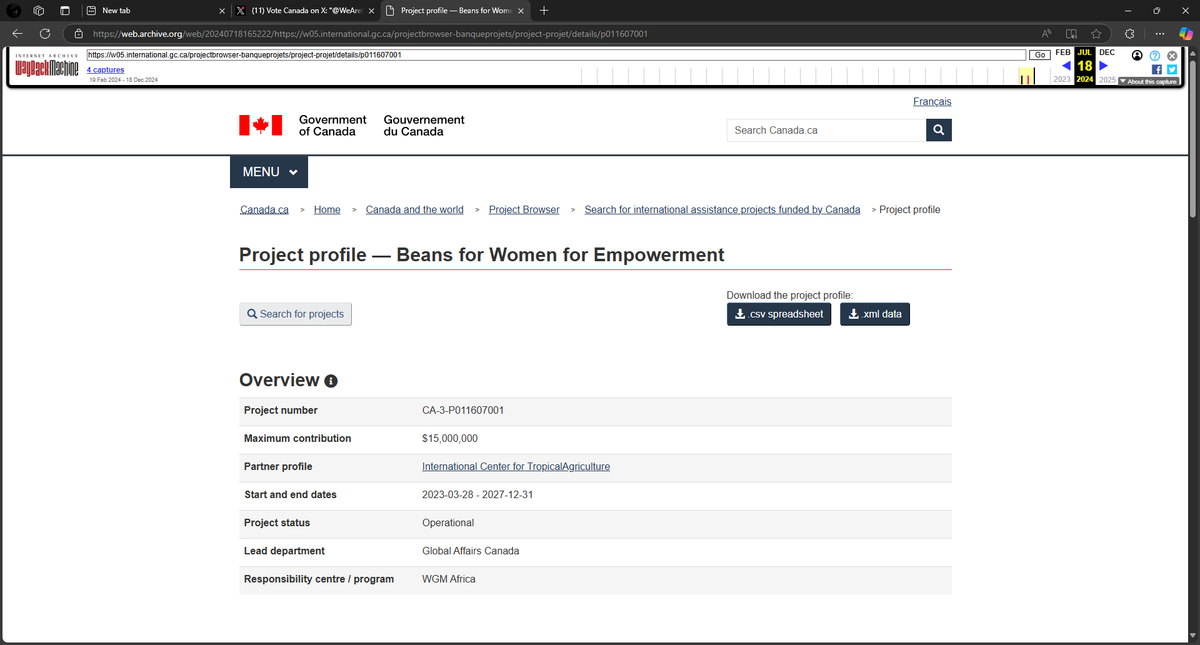
Task: Click the Canada.ca breadcrumb link
Action: coord(264,210)
